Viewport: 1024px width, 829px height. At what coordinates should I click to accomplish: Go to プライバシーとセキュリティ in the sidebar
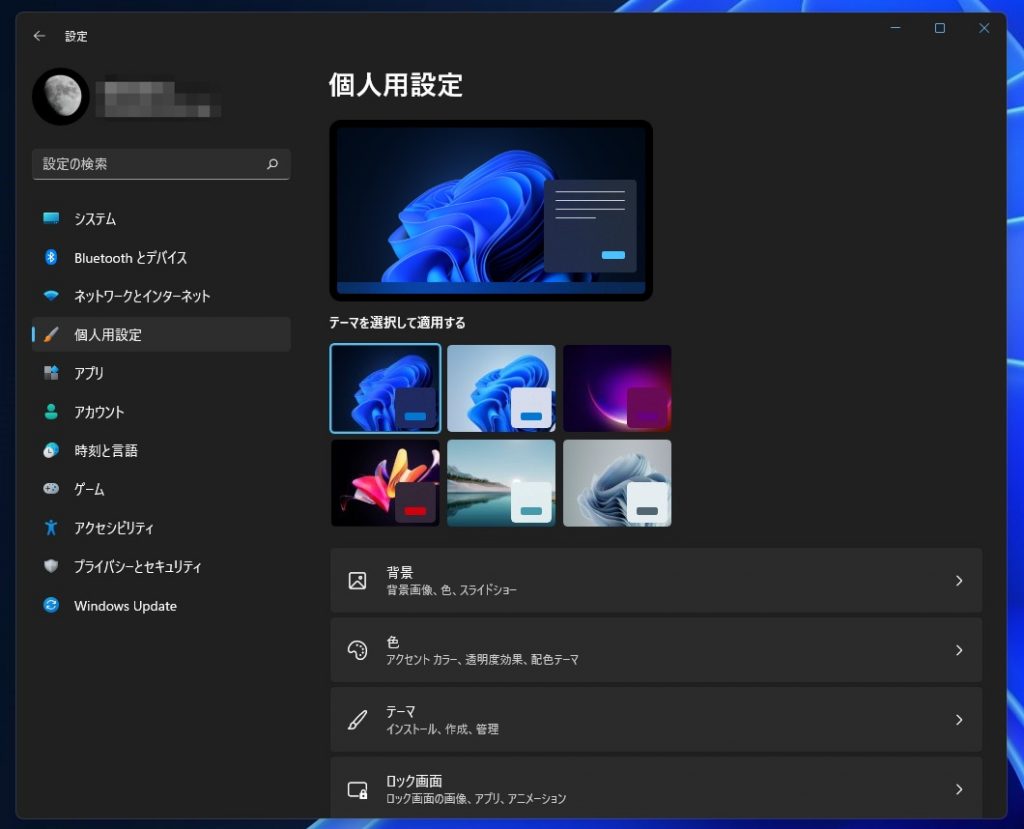pyautogui.click(x=137, y=567)
